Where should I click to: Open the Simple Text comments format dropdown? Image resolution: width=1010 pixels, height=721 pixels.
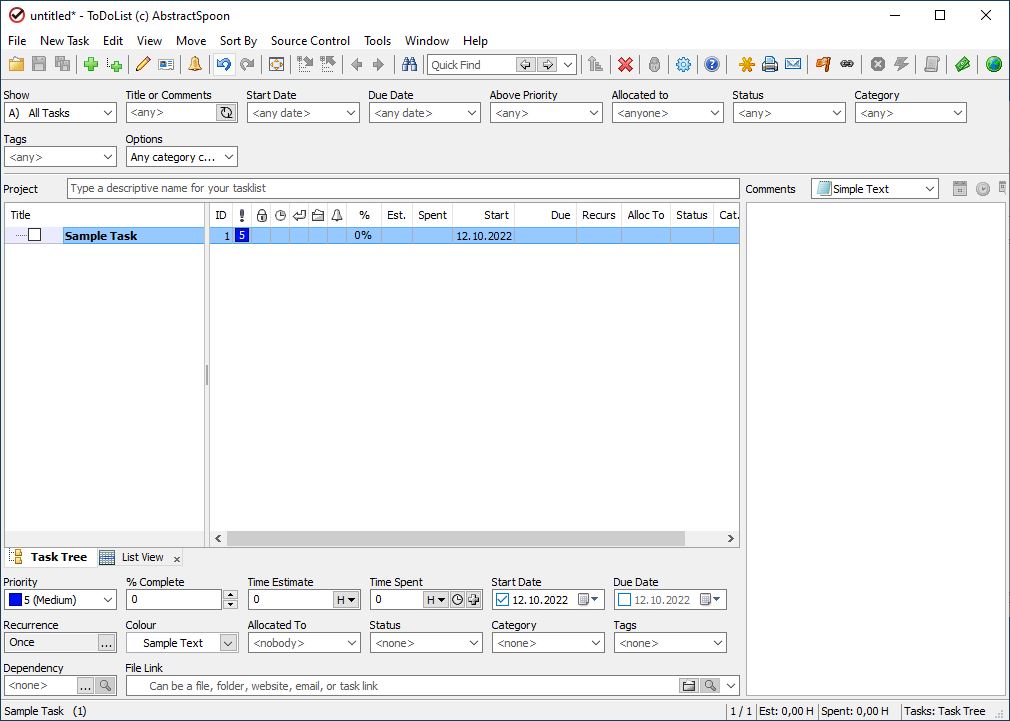875,189
